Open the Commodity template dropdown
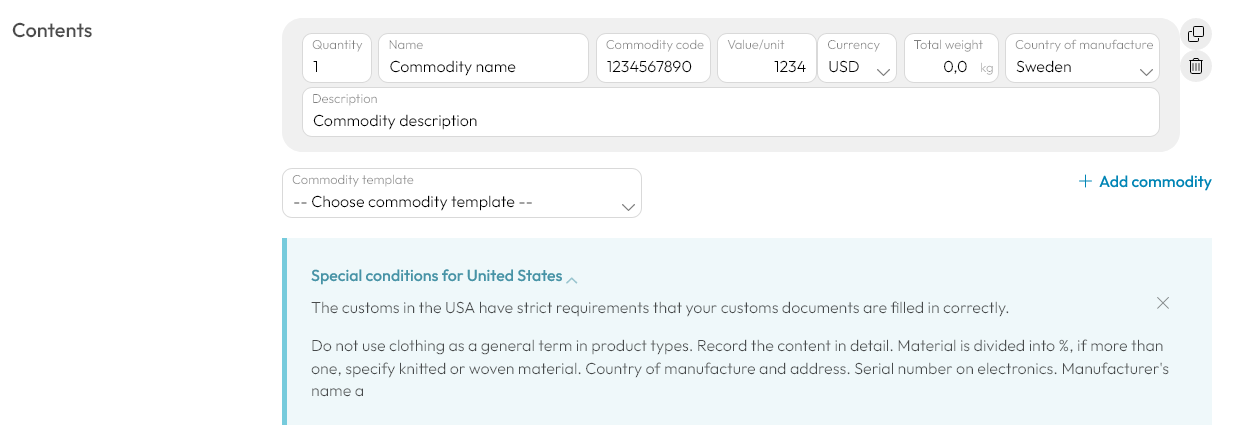Viewport: 1235px width, 443px height. pos(462,193)
